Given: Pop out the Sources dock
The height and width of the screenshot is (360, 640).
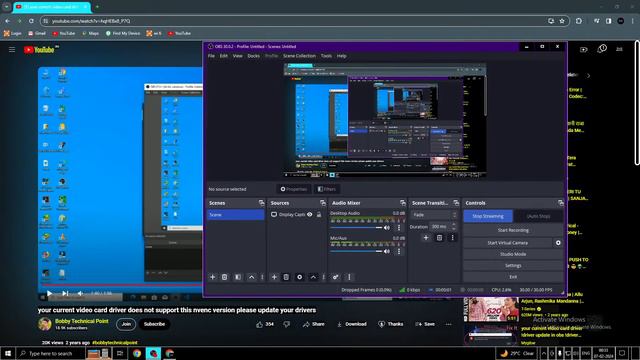Looking at the screenshot, I should [x=323, y=203].
